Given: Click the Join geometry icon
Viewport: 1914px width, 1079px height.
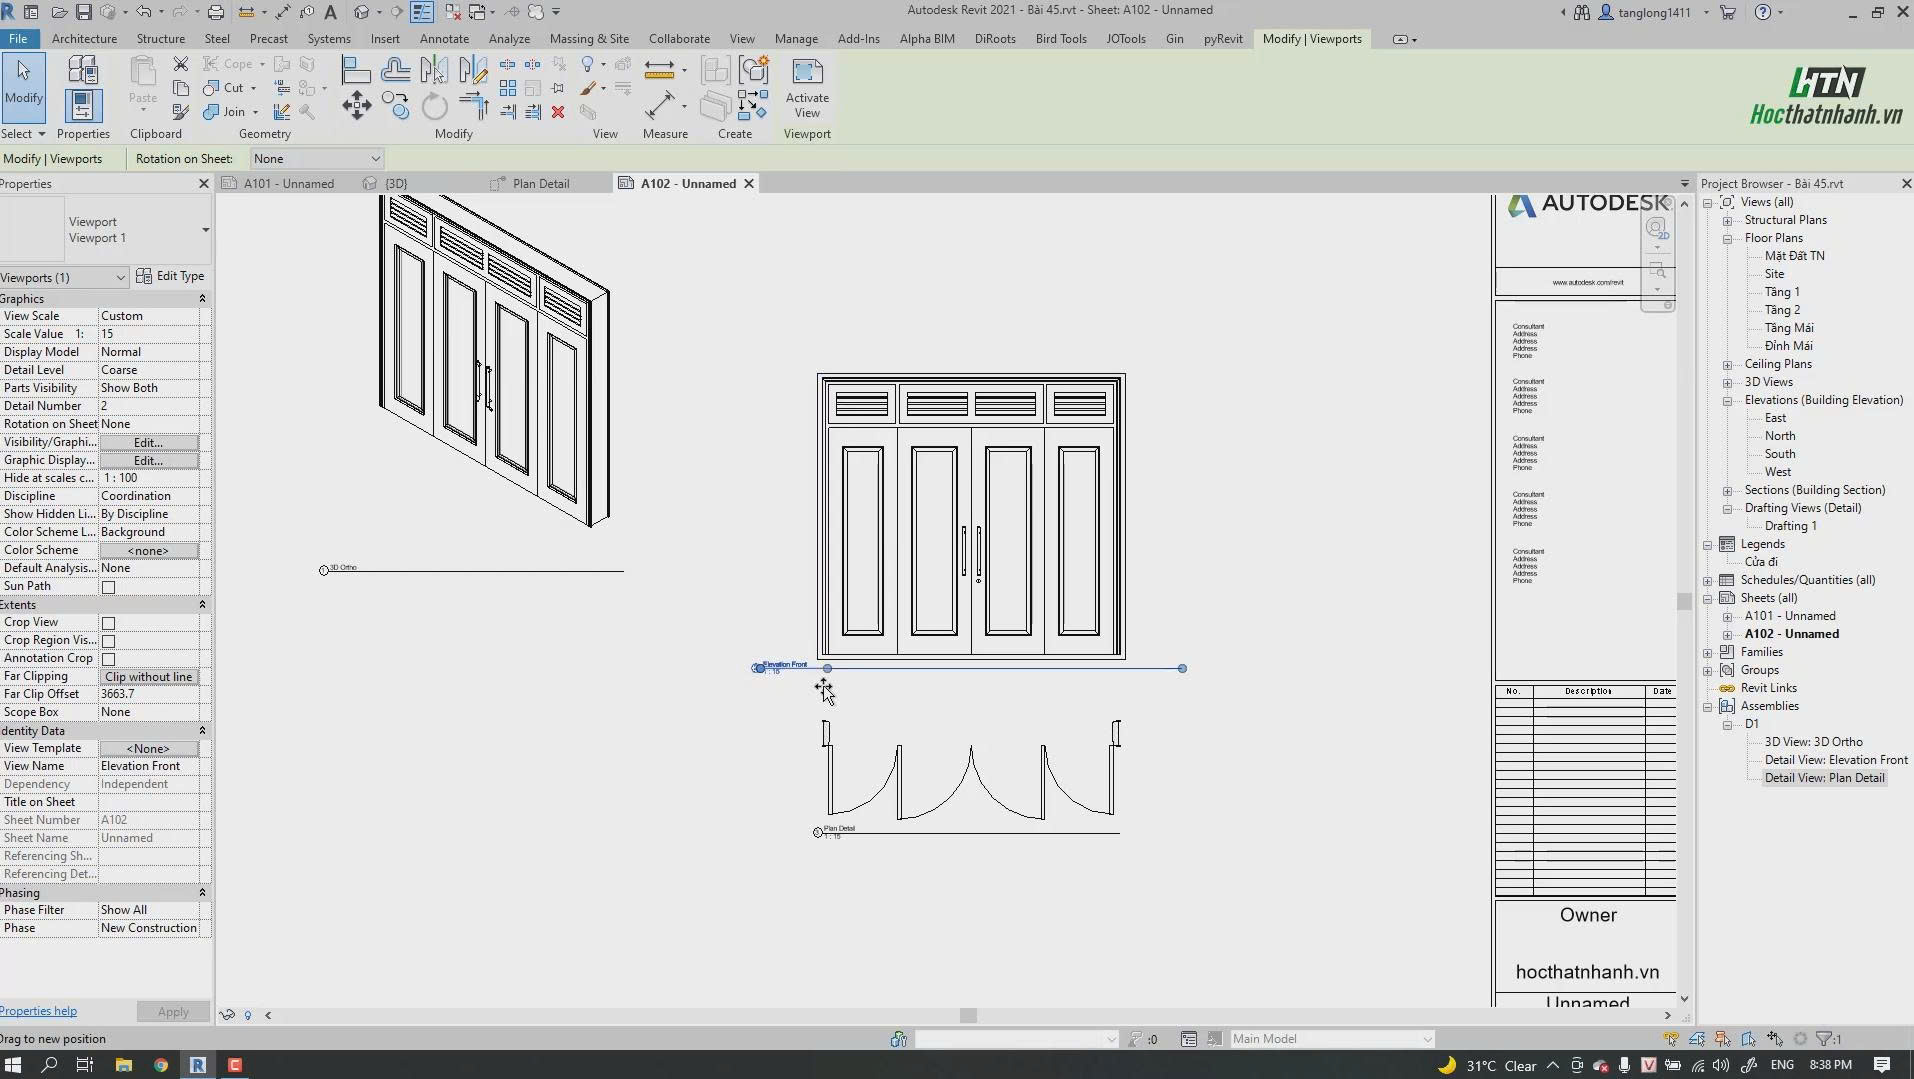Looking at the screenshot, I should 211,112.
